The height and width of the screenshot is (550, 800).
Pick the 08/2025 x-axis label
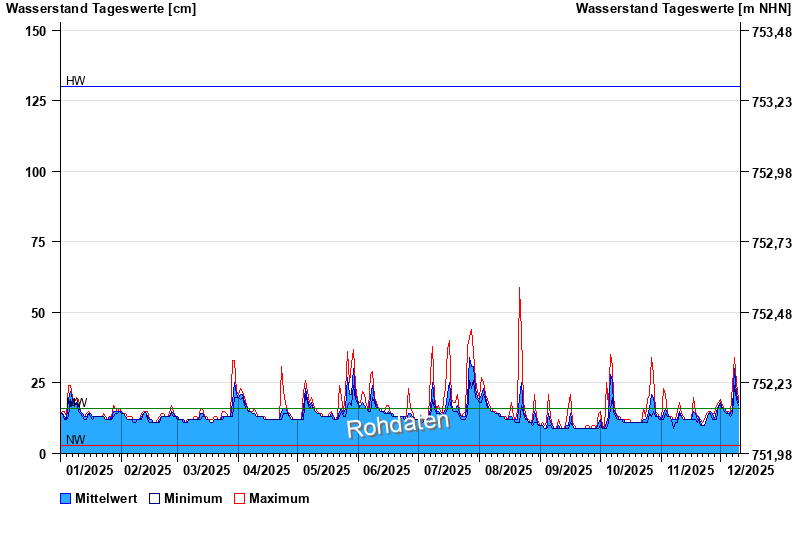tap(507, 469)
